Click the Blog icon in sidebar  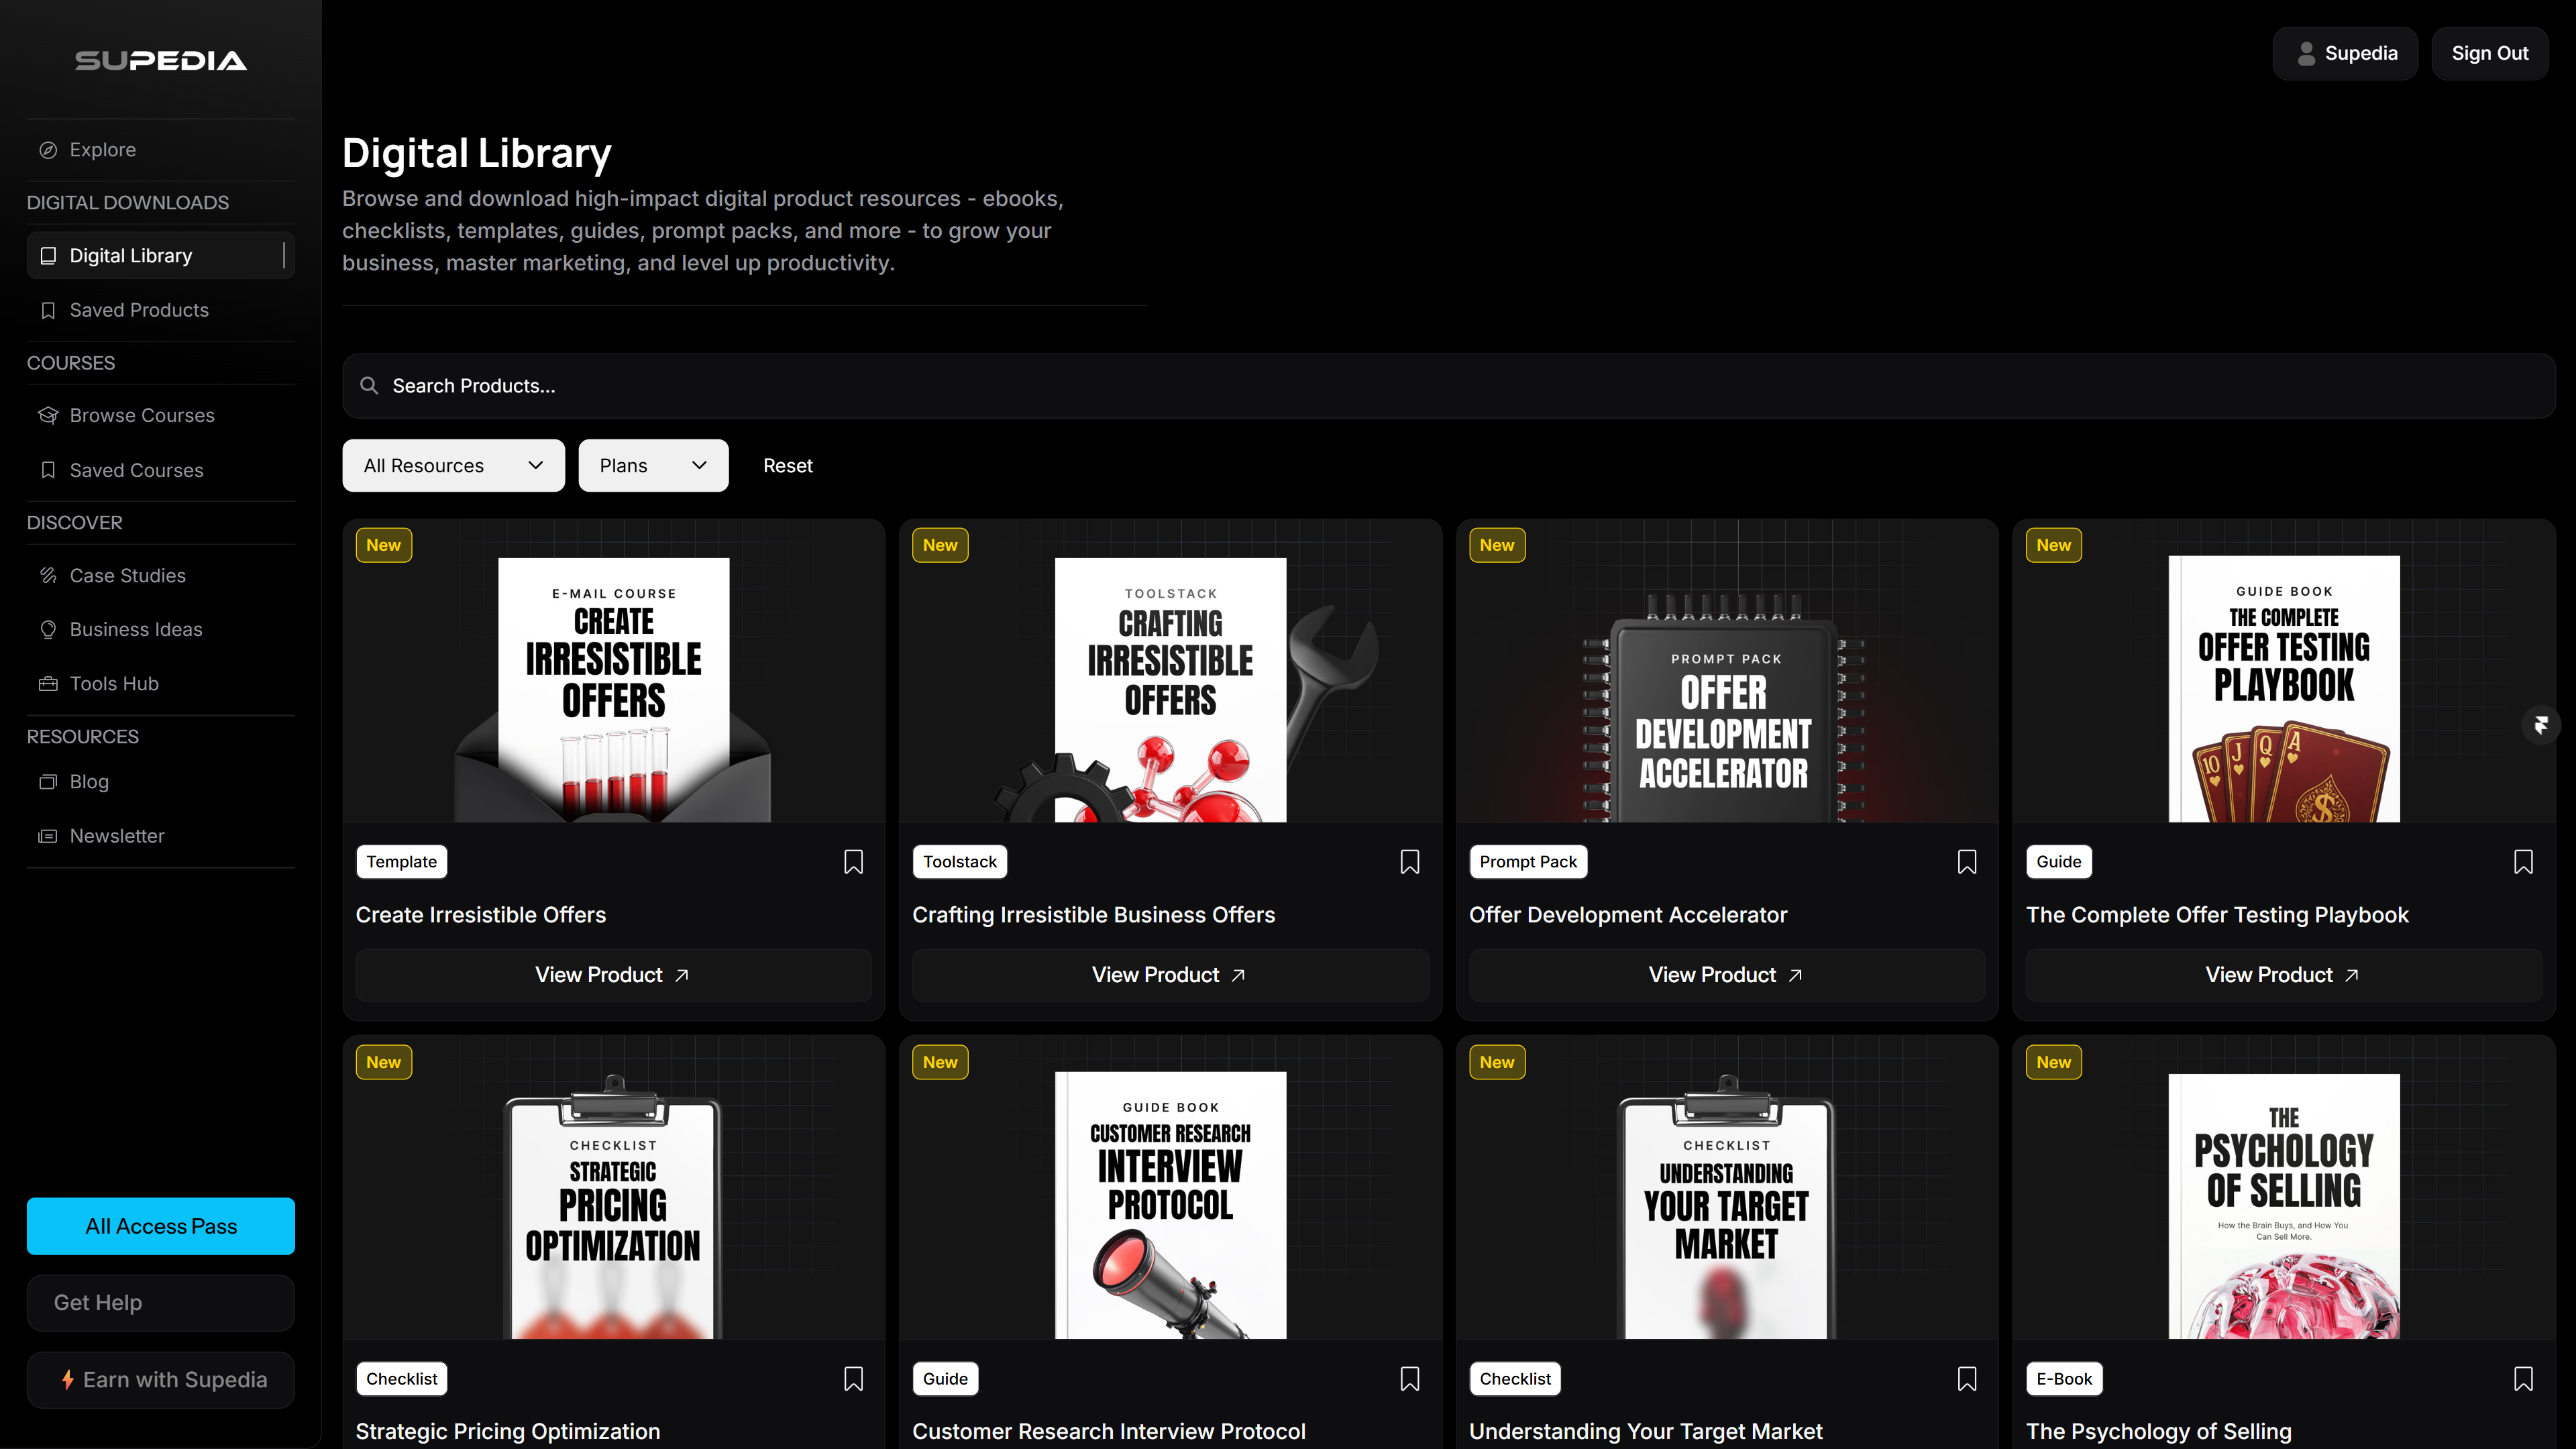pyautogui.click(x=48, y=782)
